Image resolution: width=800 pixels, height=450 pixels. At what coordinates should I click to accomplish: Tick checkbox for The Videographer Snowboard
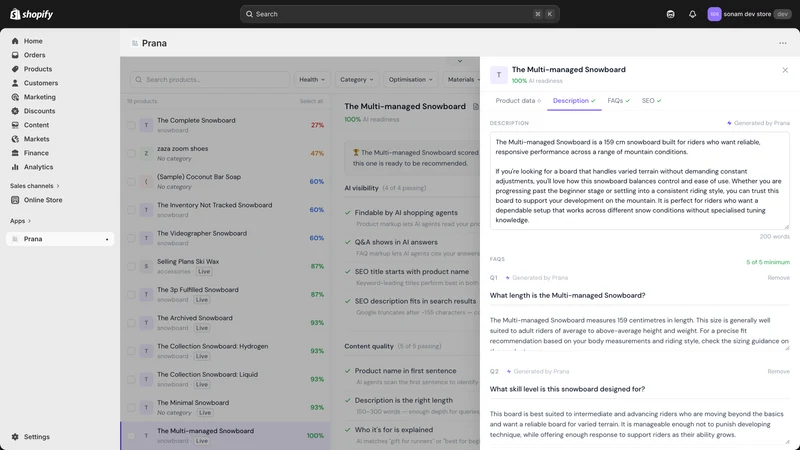(131, 238)
